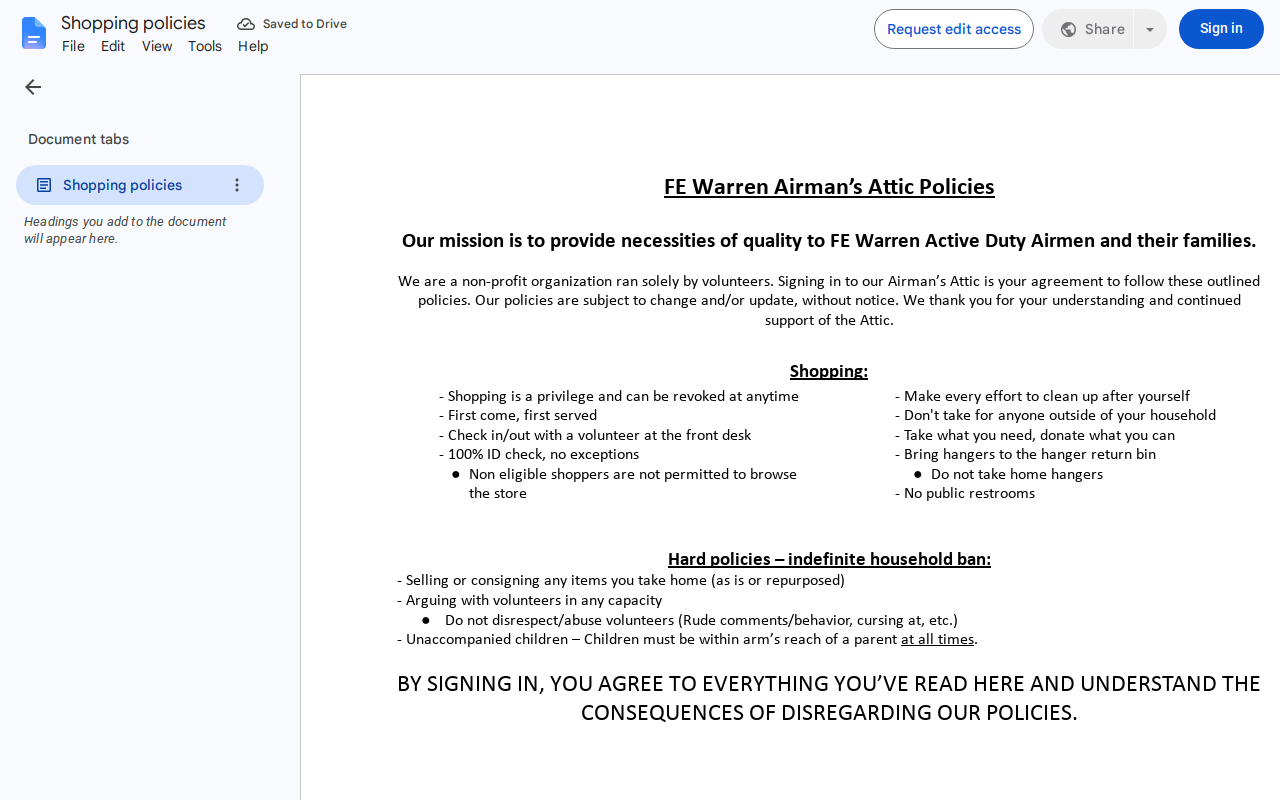Click the Hard policies – indefinite household ban heading
Viewport: 1280px width, 800px height.
click(x=829, y=559)
